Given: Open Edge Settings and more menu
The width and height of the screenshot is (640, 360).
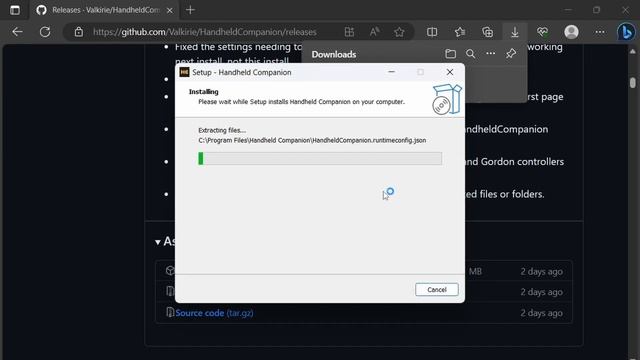Looking at the screenshot, I should point(600,32).
